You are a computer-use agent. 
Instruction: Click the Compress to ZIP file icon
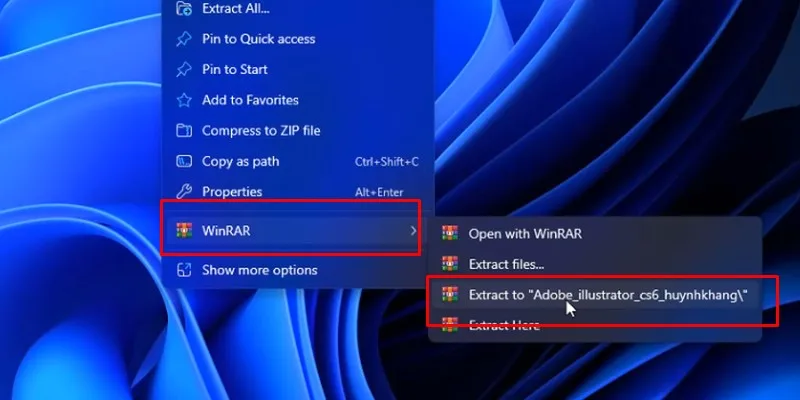point(184,131)
